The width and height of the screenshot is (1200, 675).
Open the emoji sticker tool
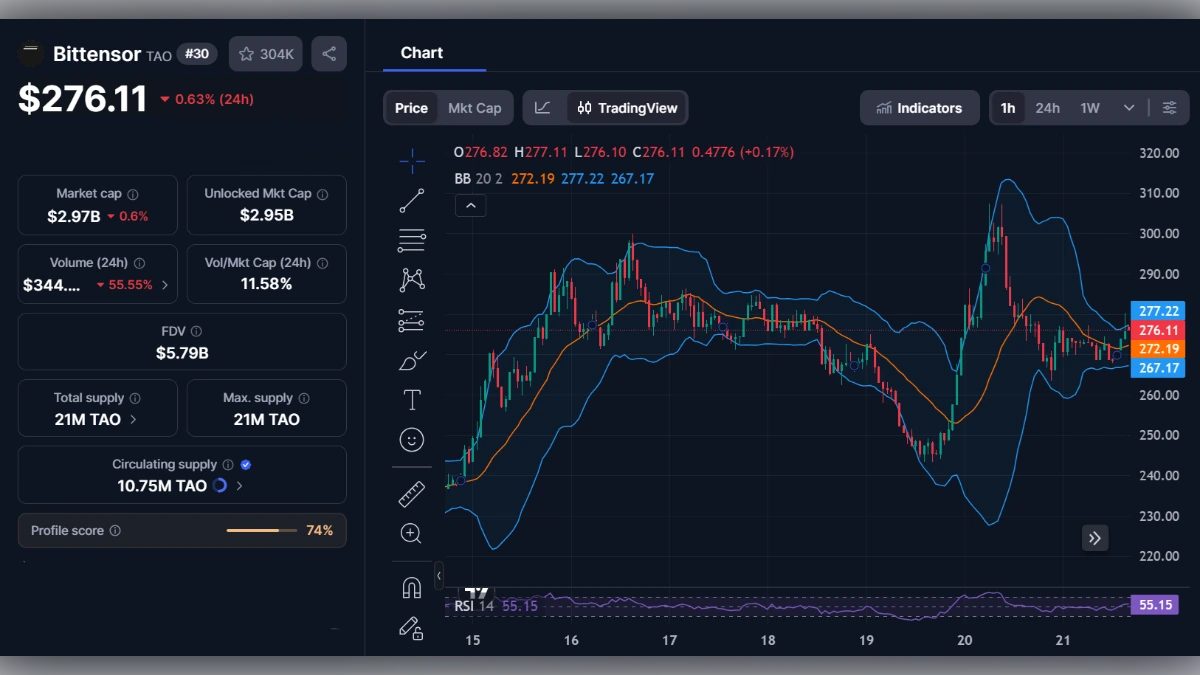tap(411, 439)
